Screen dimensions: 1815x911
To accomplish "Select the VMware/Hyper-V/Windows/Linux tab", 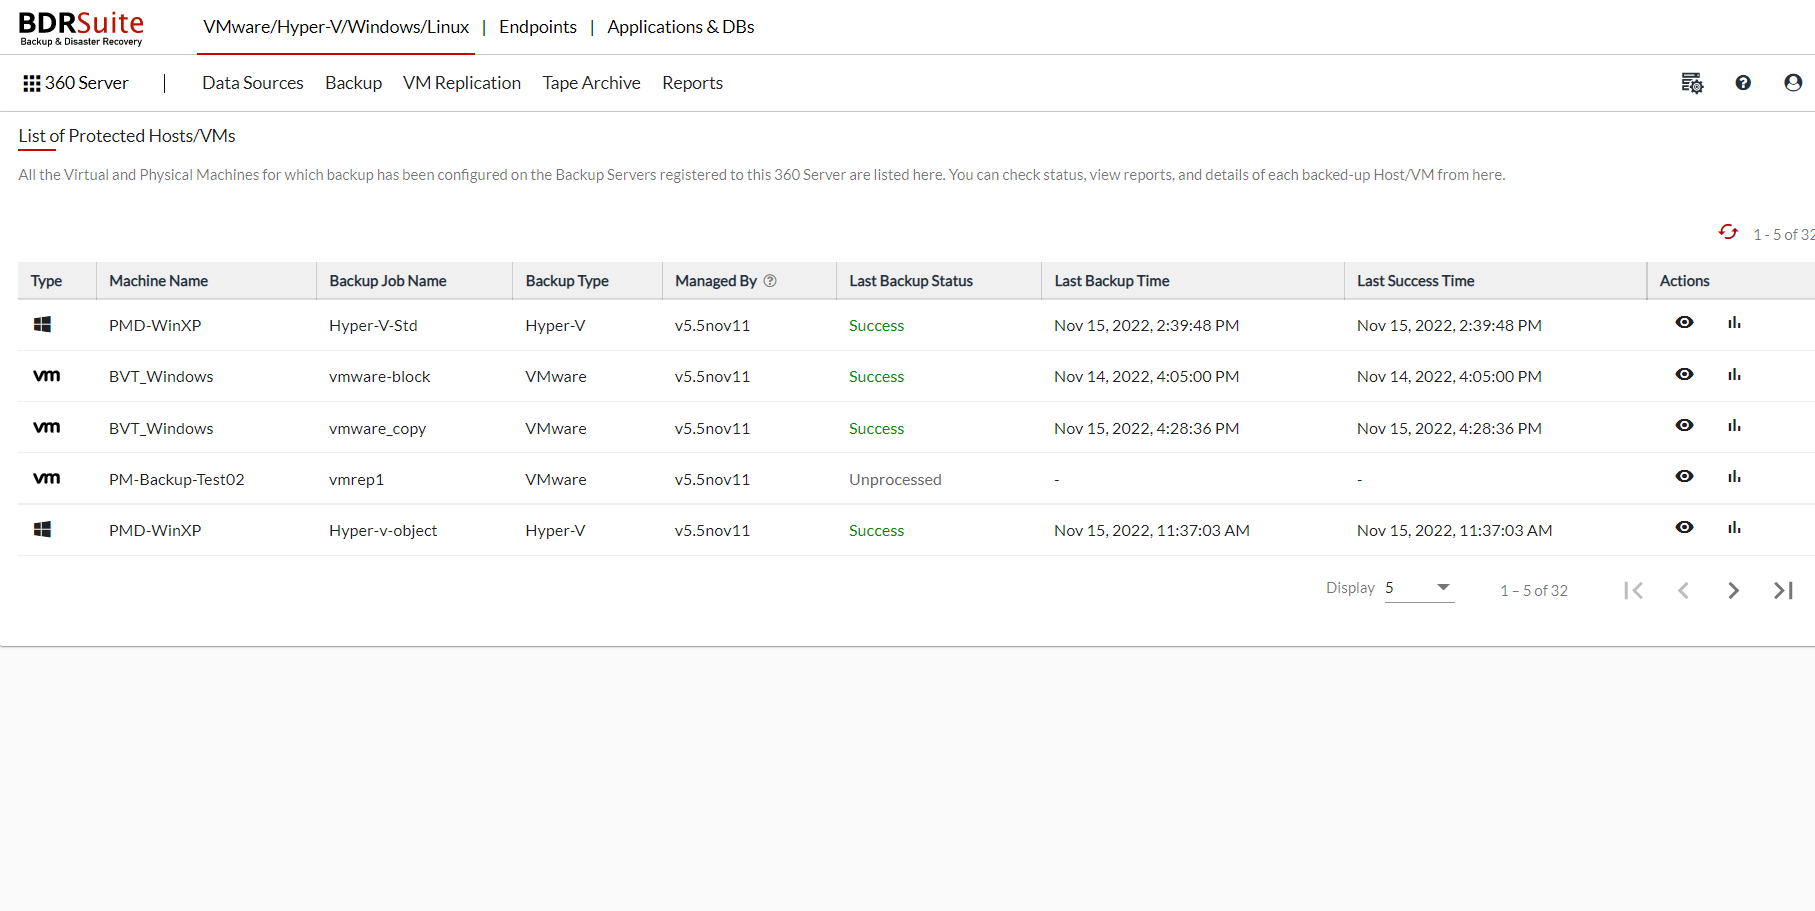I will [x=336, y=27].
